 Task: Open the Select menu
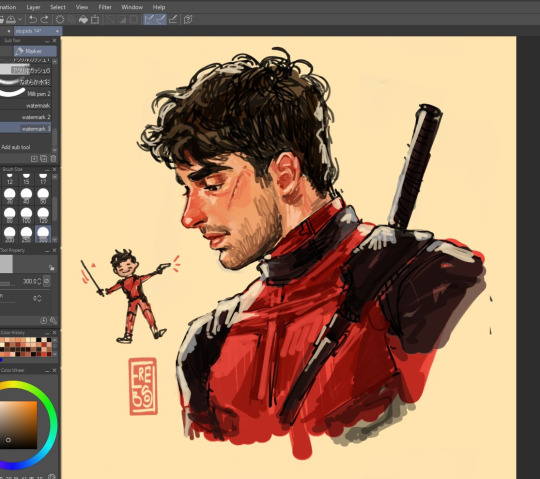(58, 7)
